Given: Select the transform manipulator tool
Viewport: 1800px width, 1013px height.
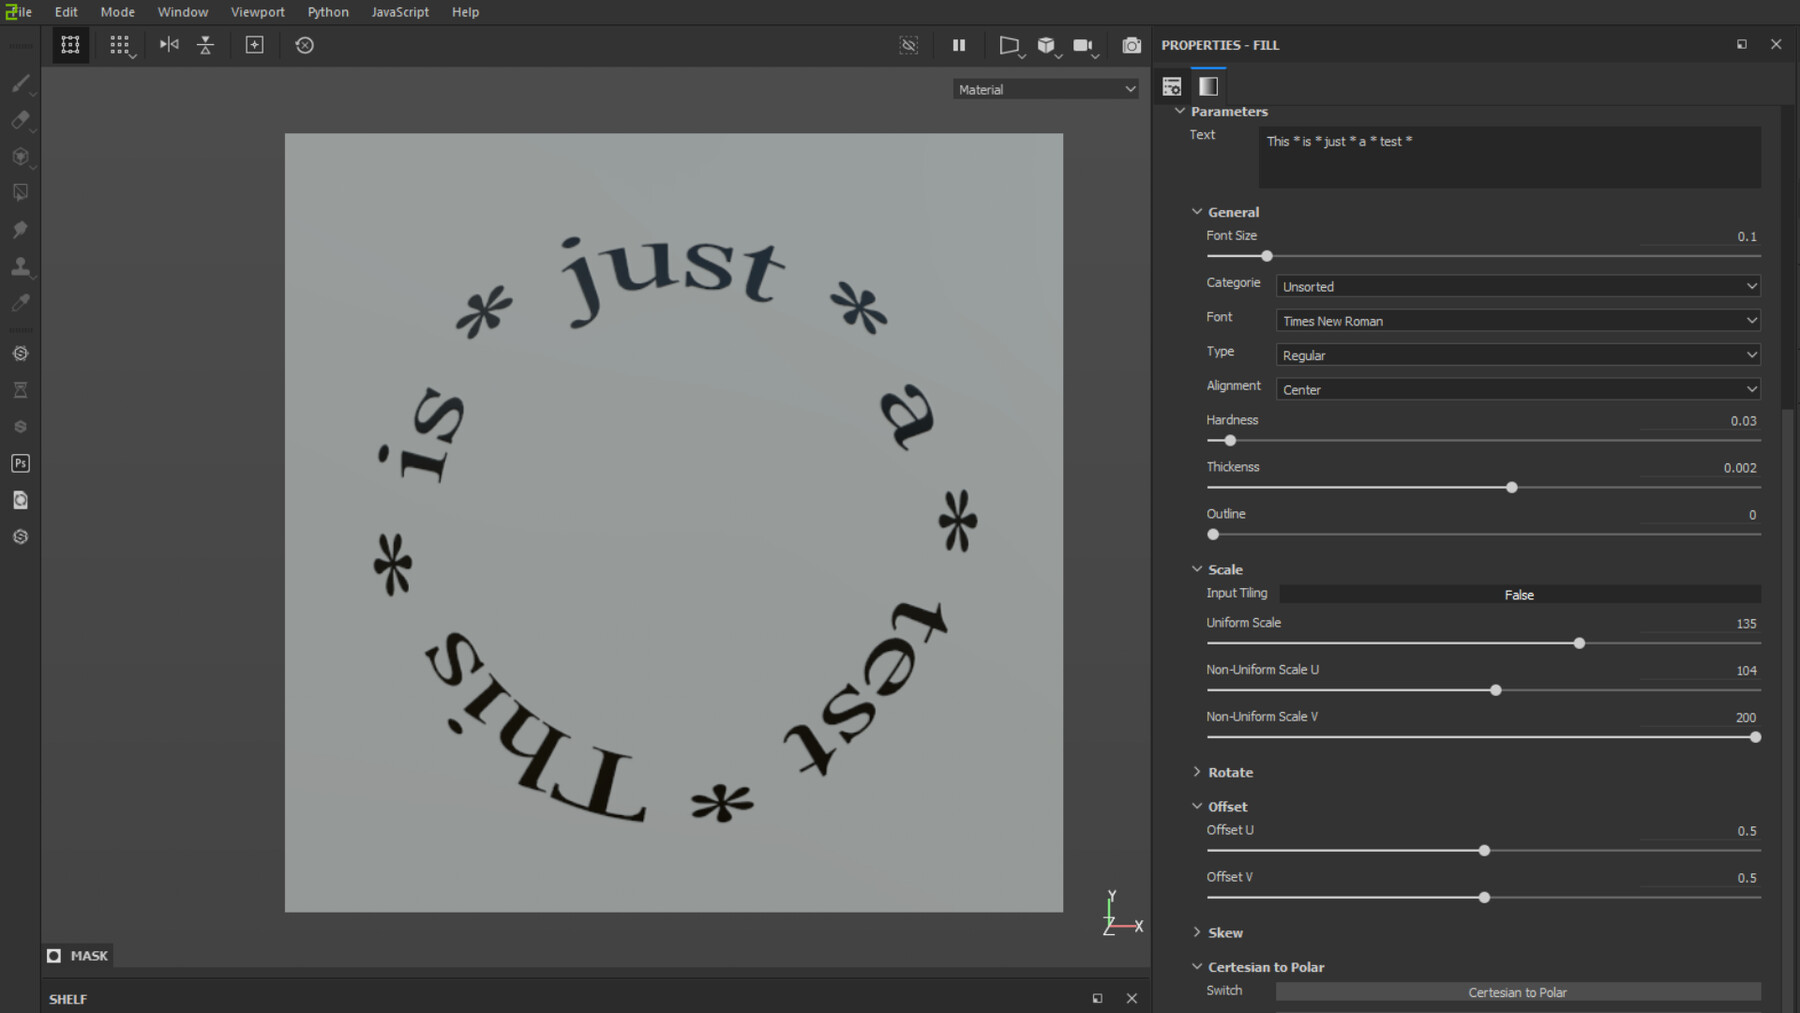Looking at the screenshot, I should 70,45.
